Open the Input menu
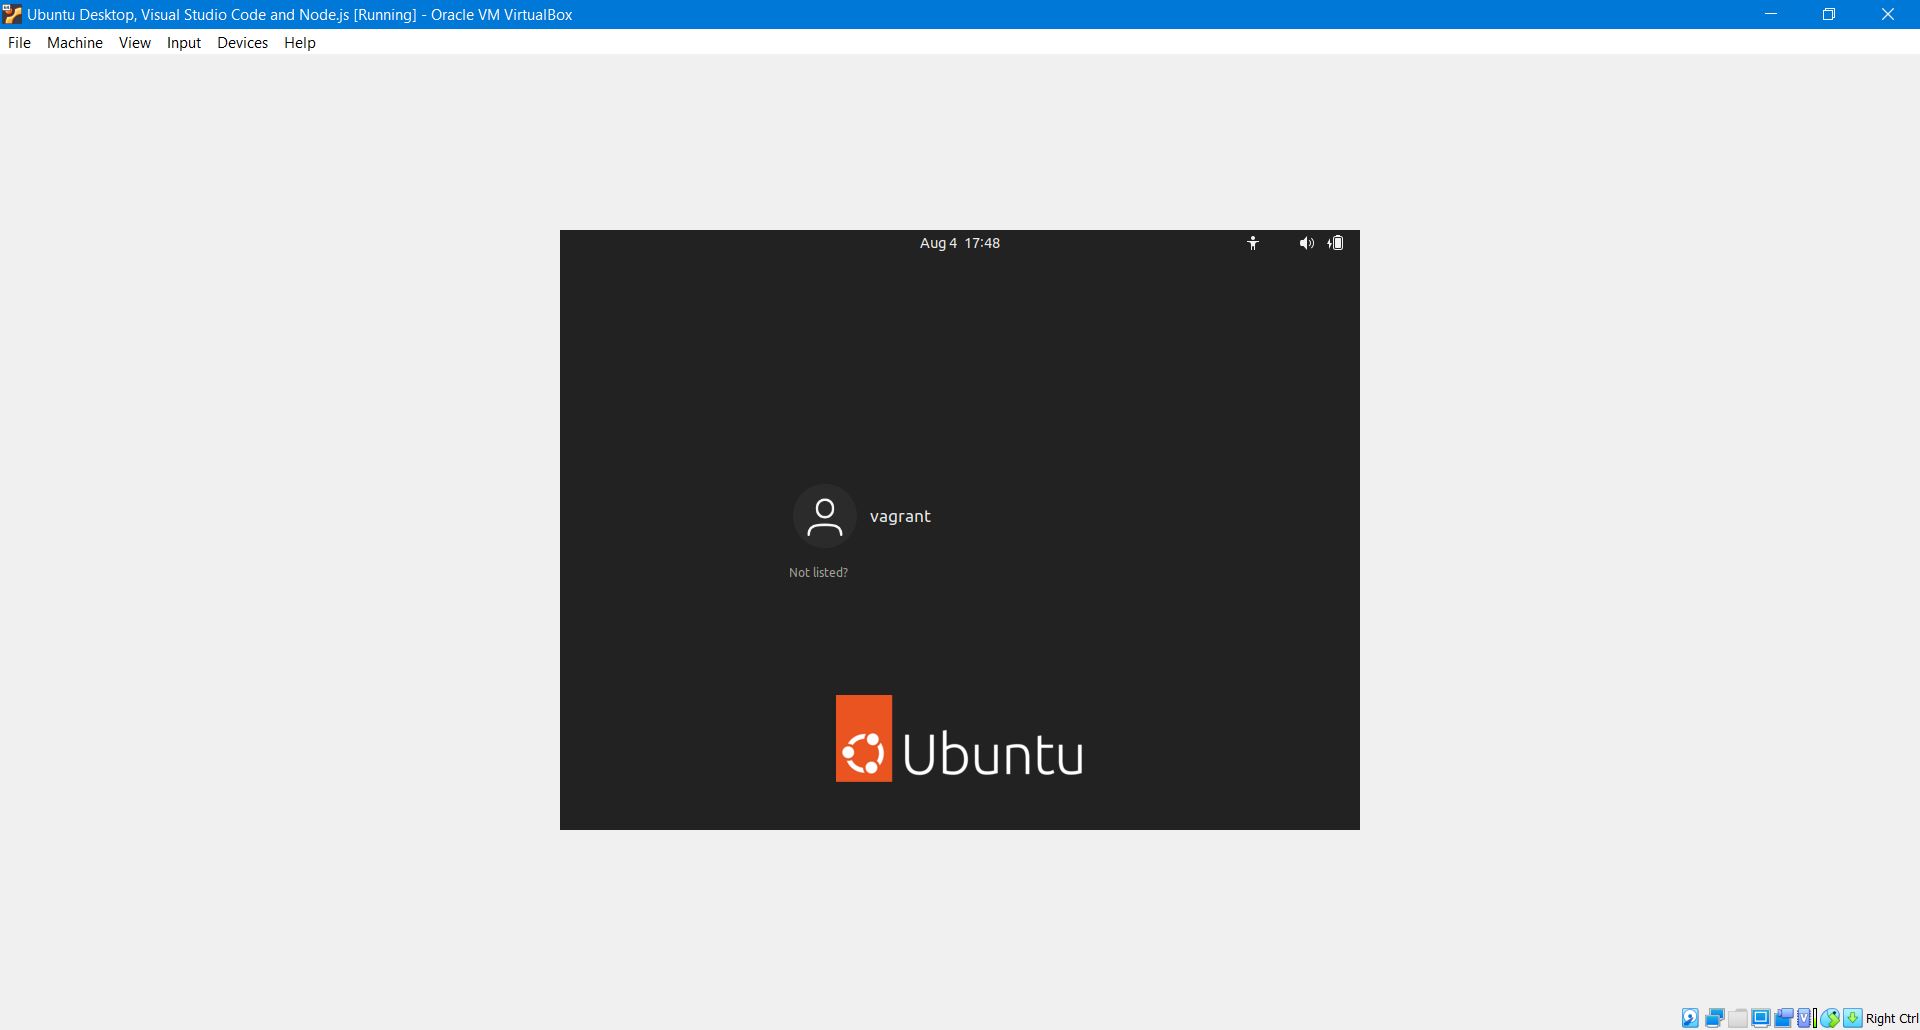 tap(184, 43)
